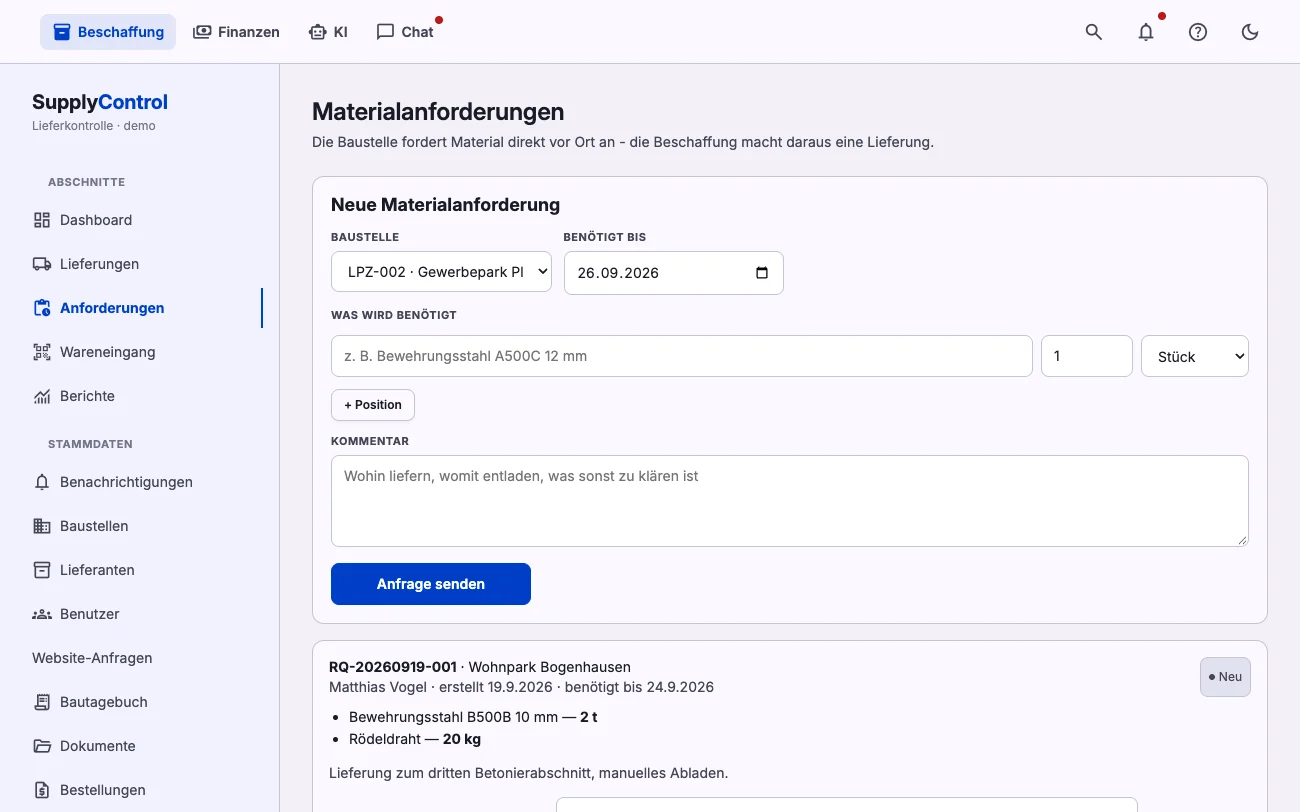Click the Benutzer people icon

tap(42, 614)
